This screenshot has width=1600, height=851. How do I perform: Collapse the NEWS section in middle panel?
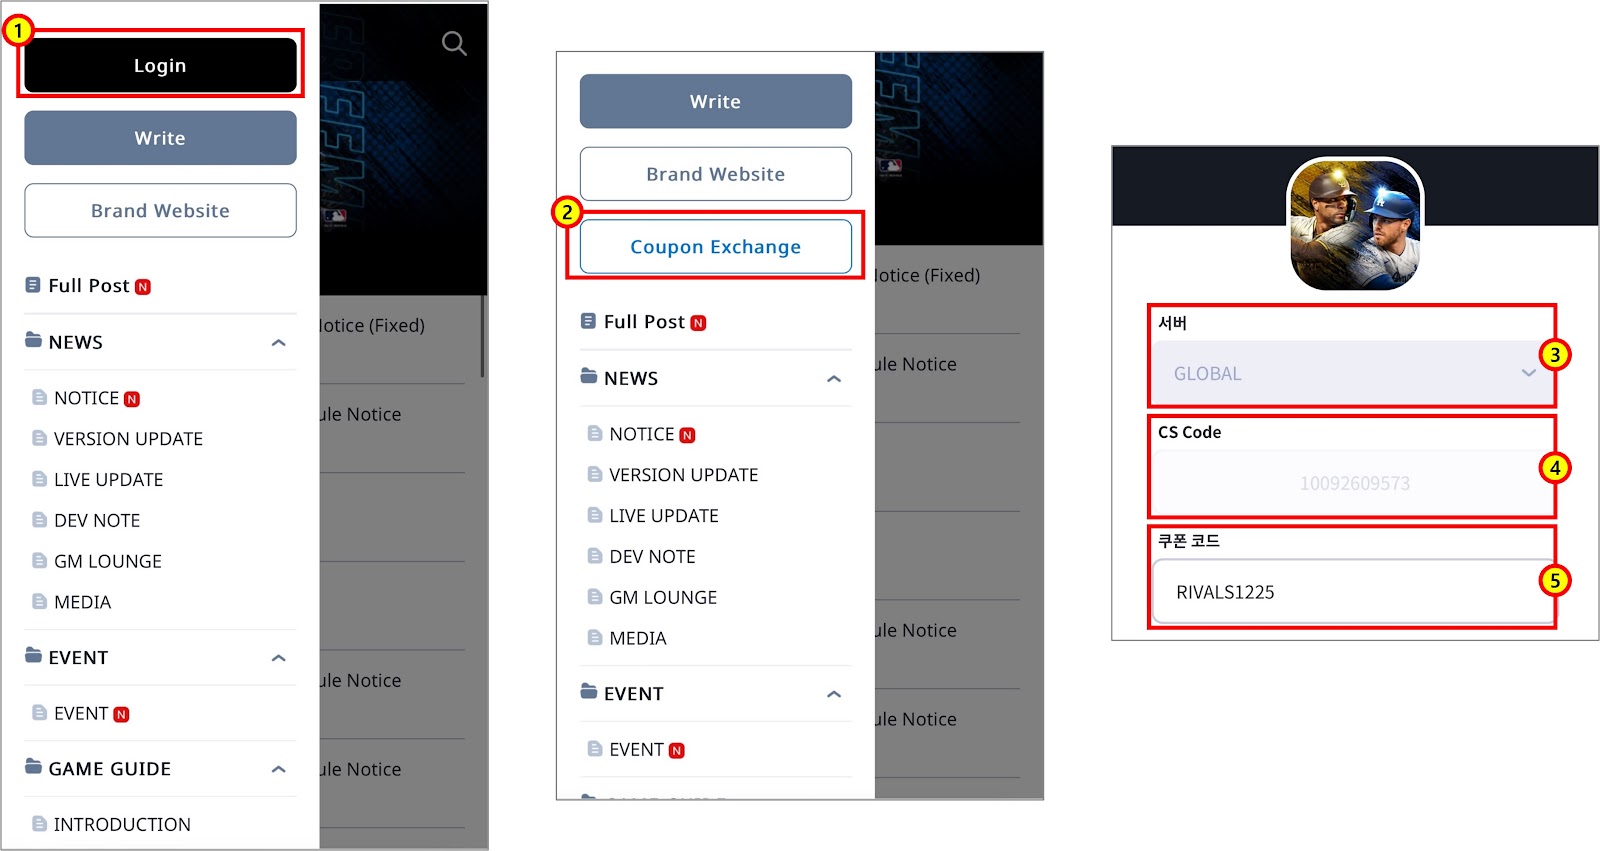[834, 379]
